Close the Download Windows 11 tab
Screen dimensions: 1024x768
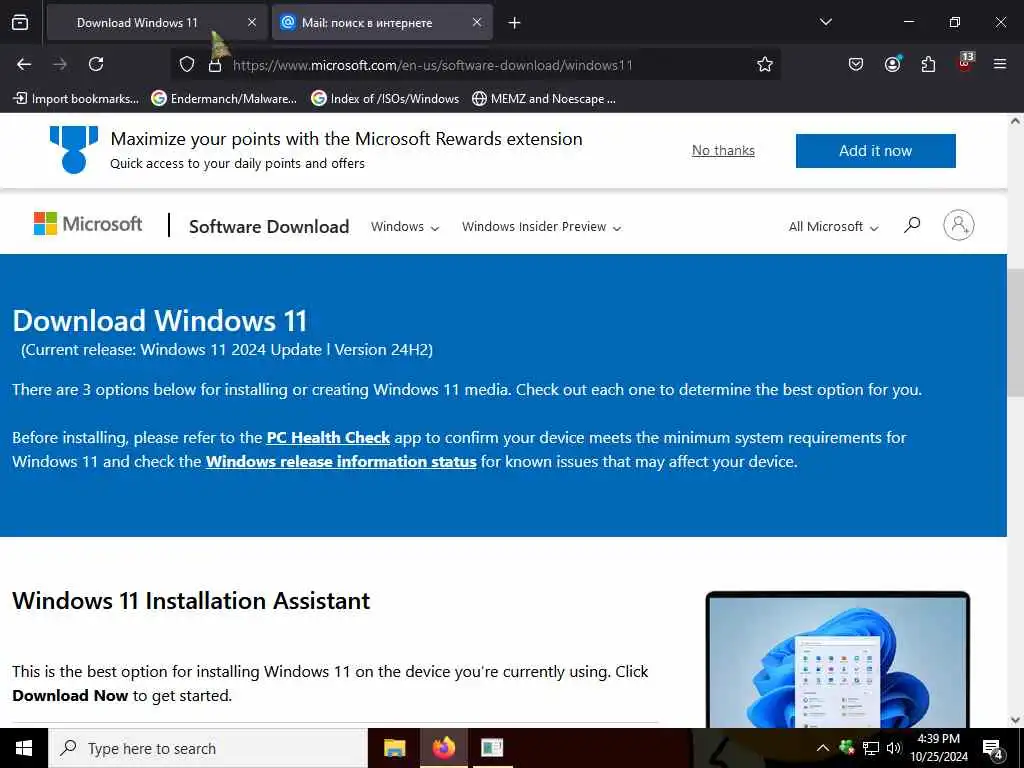coord(252,22)
